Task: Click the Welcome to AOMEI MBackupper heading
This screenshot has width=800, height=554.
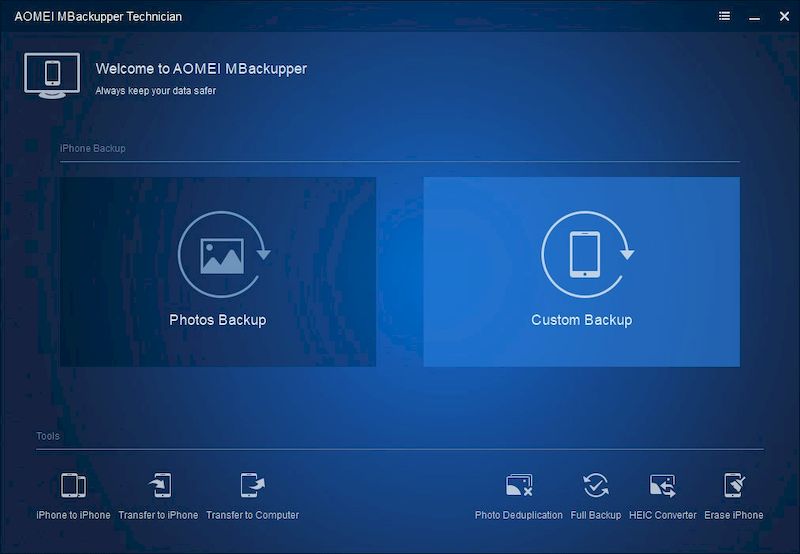Action: point(202,69)
